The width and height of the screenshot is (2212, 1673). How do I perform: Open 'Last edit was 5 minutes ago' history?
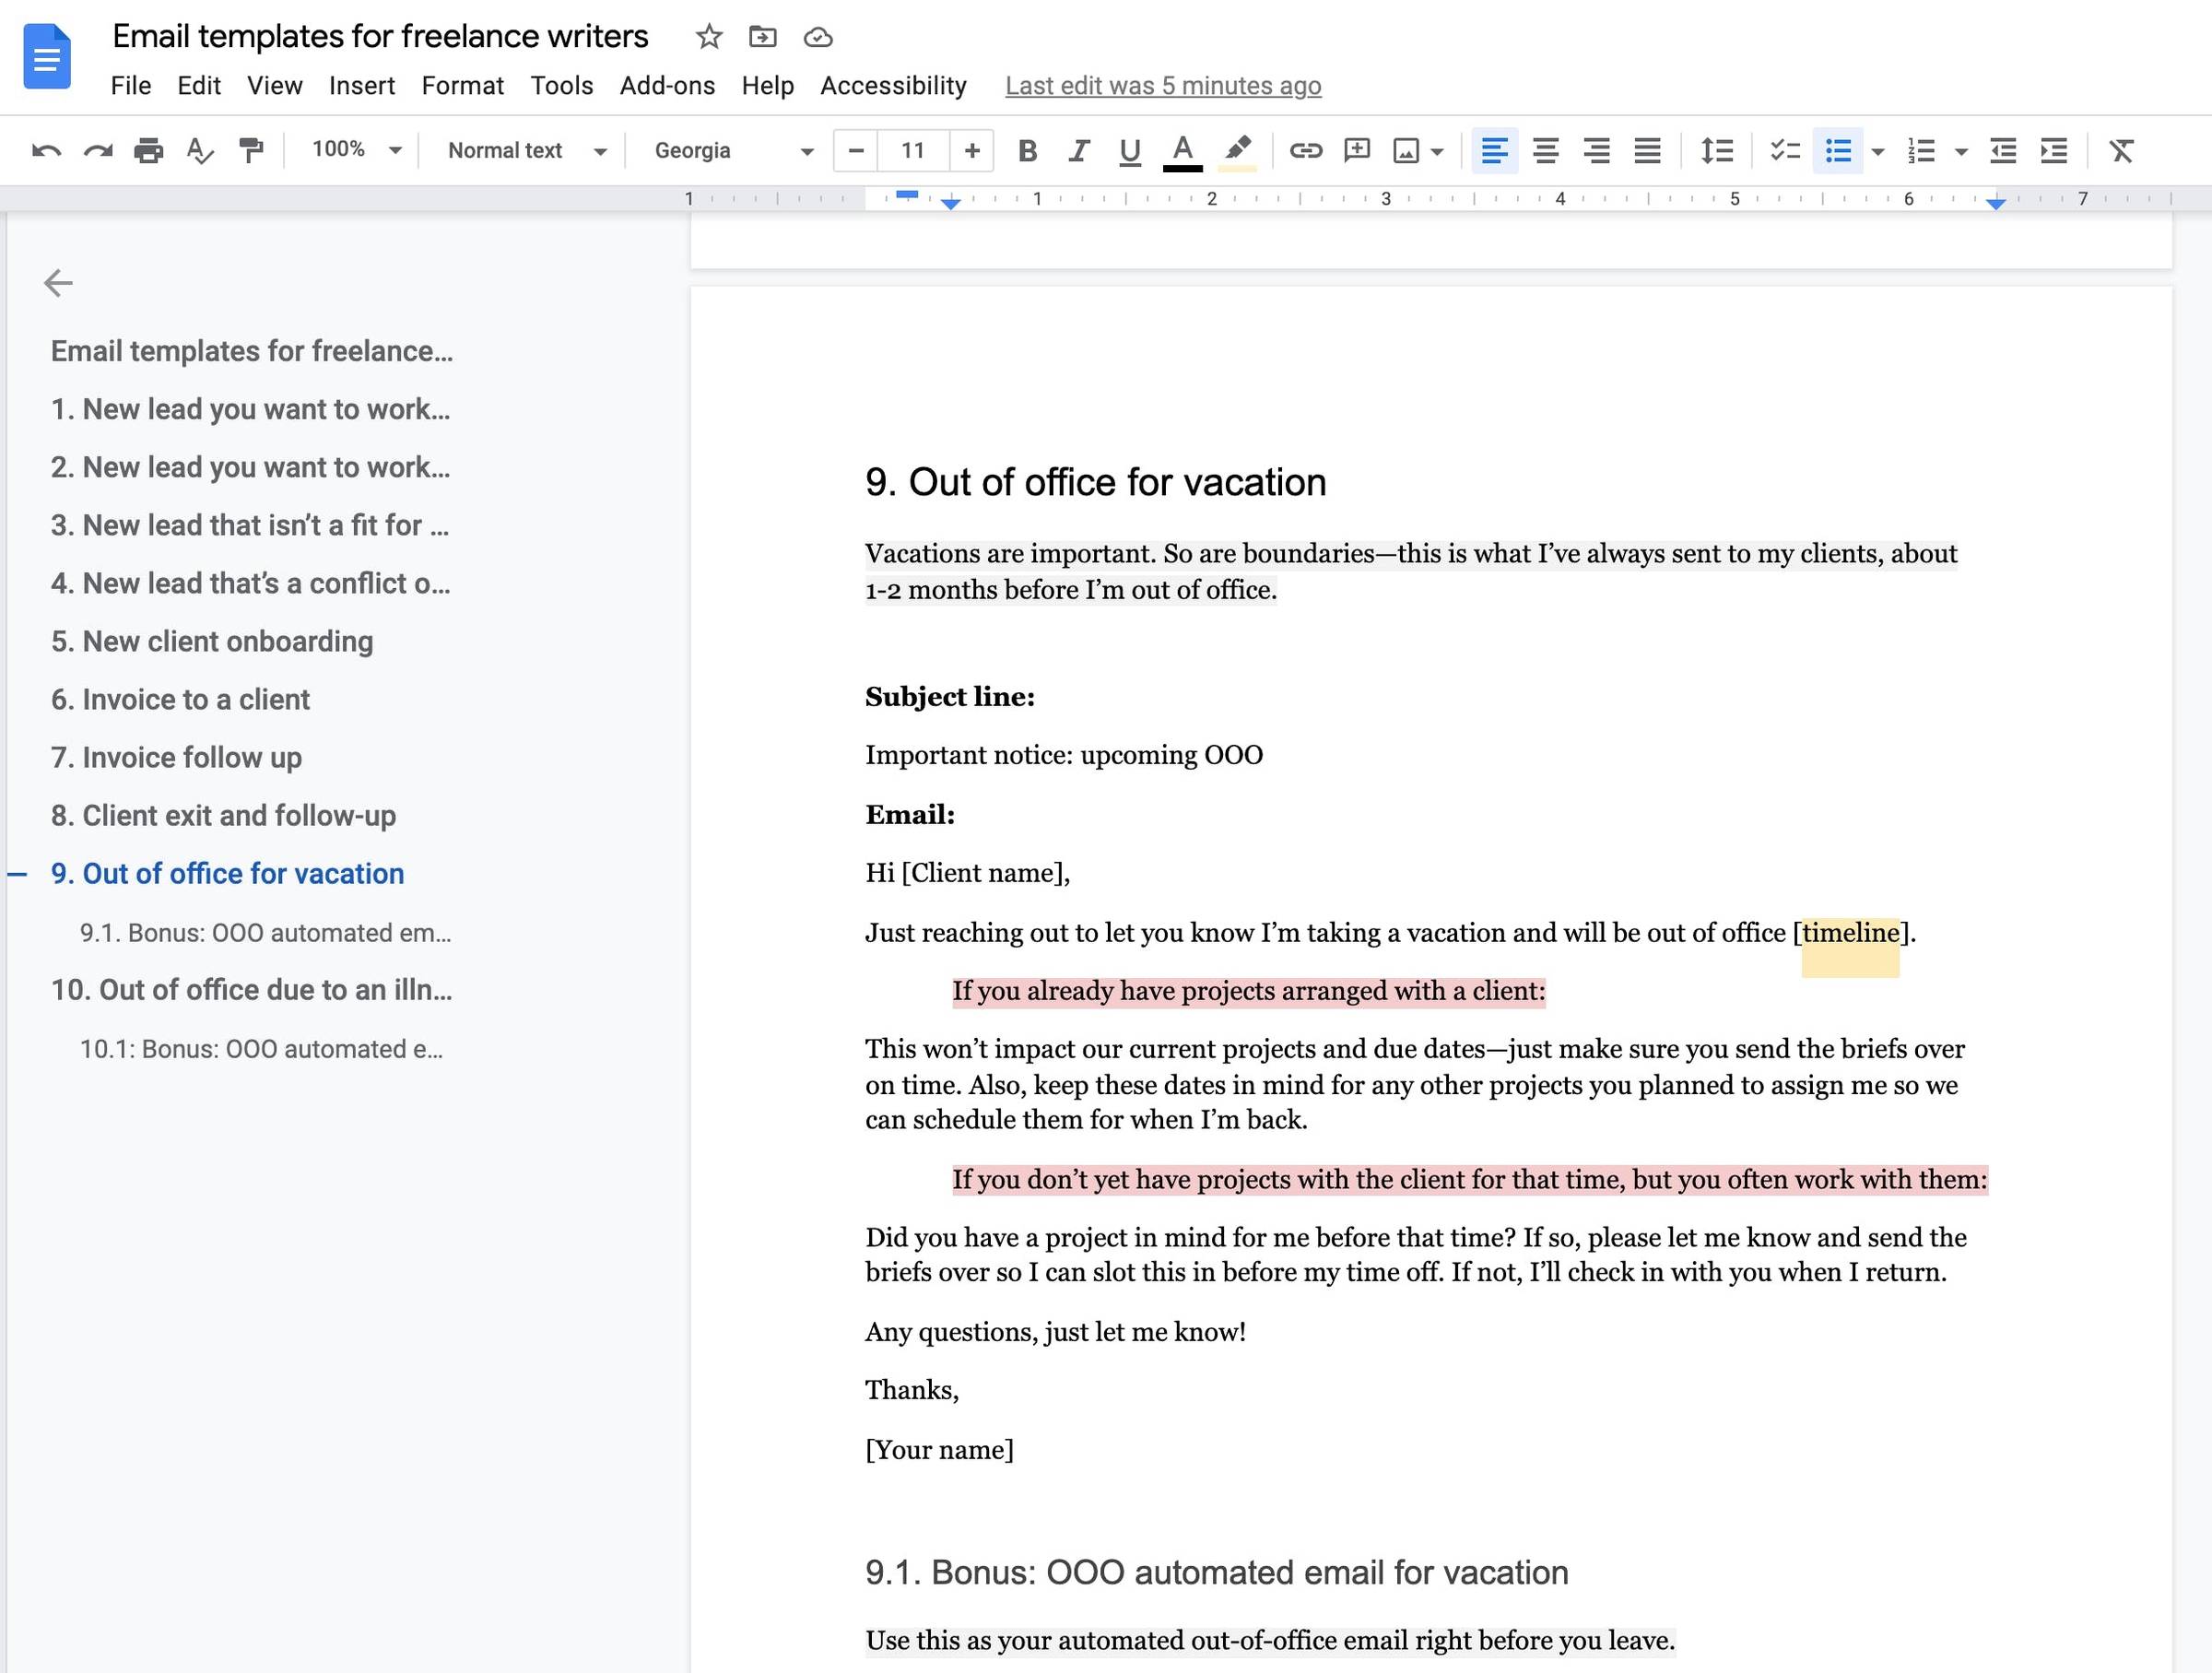coord(1163,86)
